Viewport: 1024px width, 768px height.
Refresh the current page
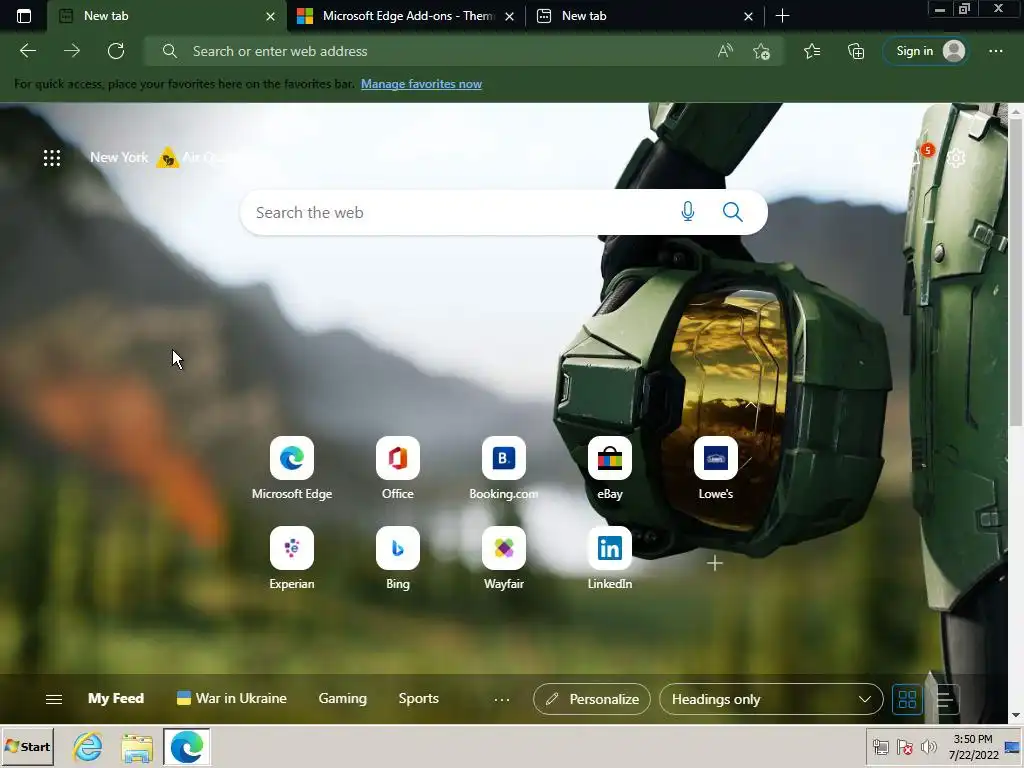[116, 51]
